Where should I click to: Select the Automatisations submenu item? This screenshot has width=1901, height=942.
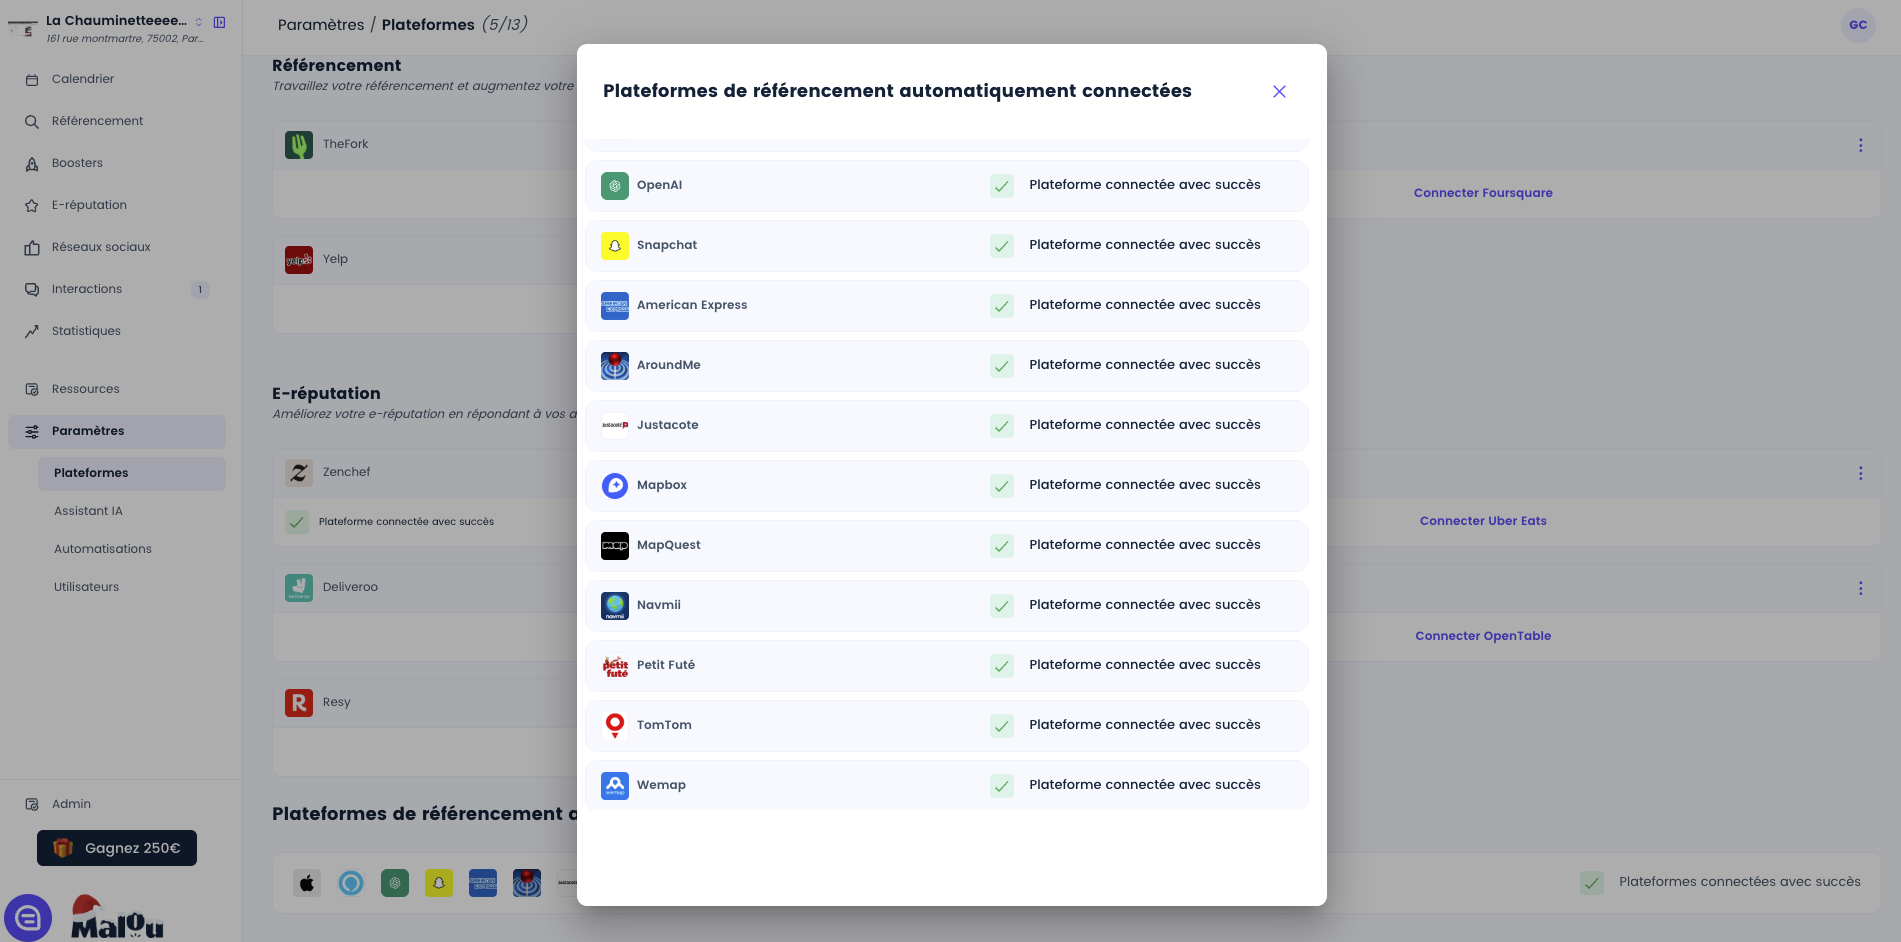132,549
